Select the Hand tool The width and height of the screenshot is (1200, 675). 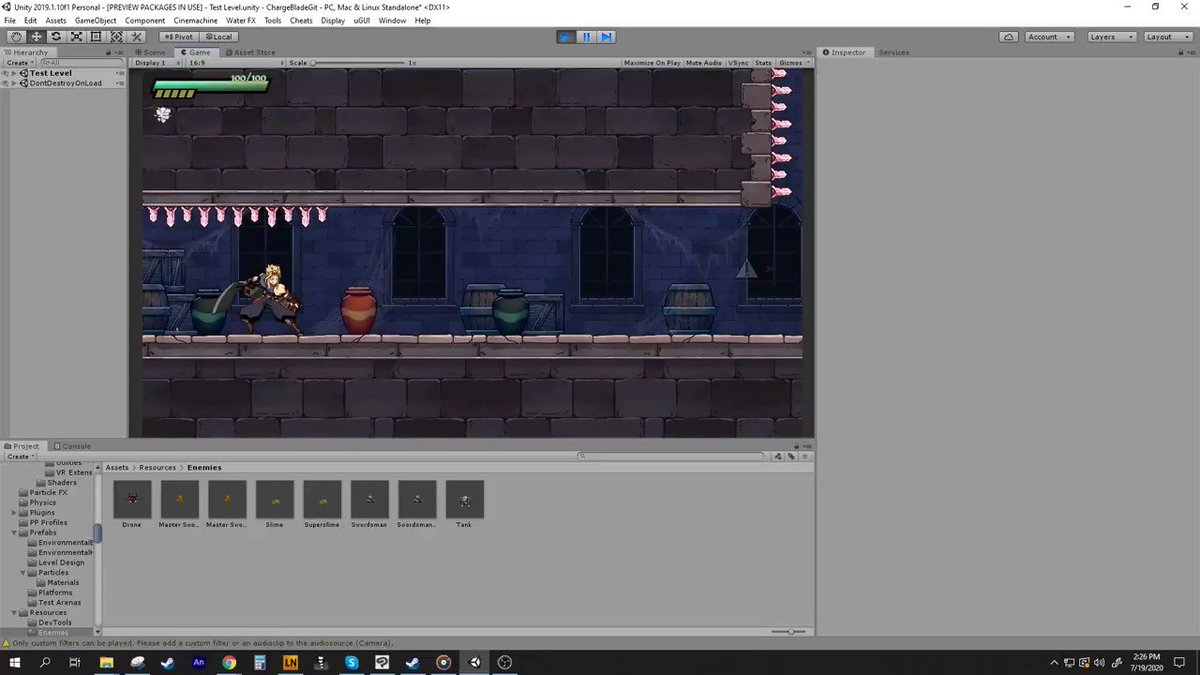coord(17,37)
